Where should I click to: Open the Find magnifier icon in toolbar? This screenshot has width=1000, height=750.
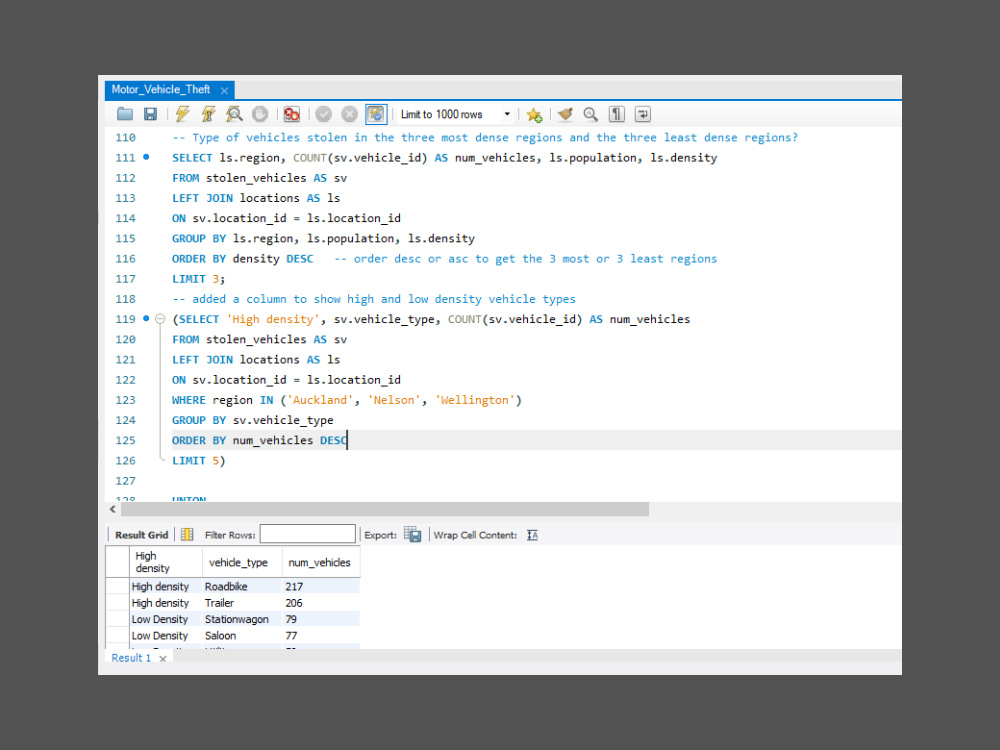click(591, 114)
